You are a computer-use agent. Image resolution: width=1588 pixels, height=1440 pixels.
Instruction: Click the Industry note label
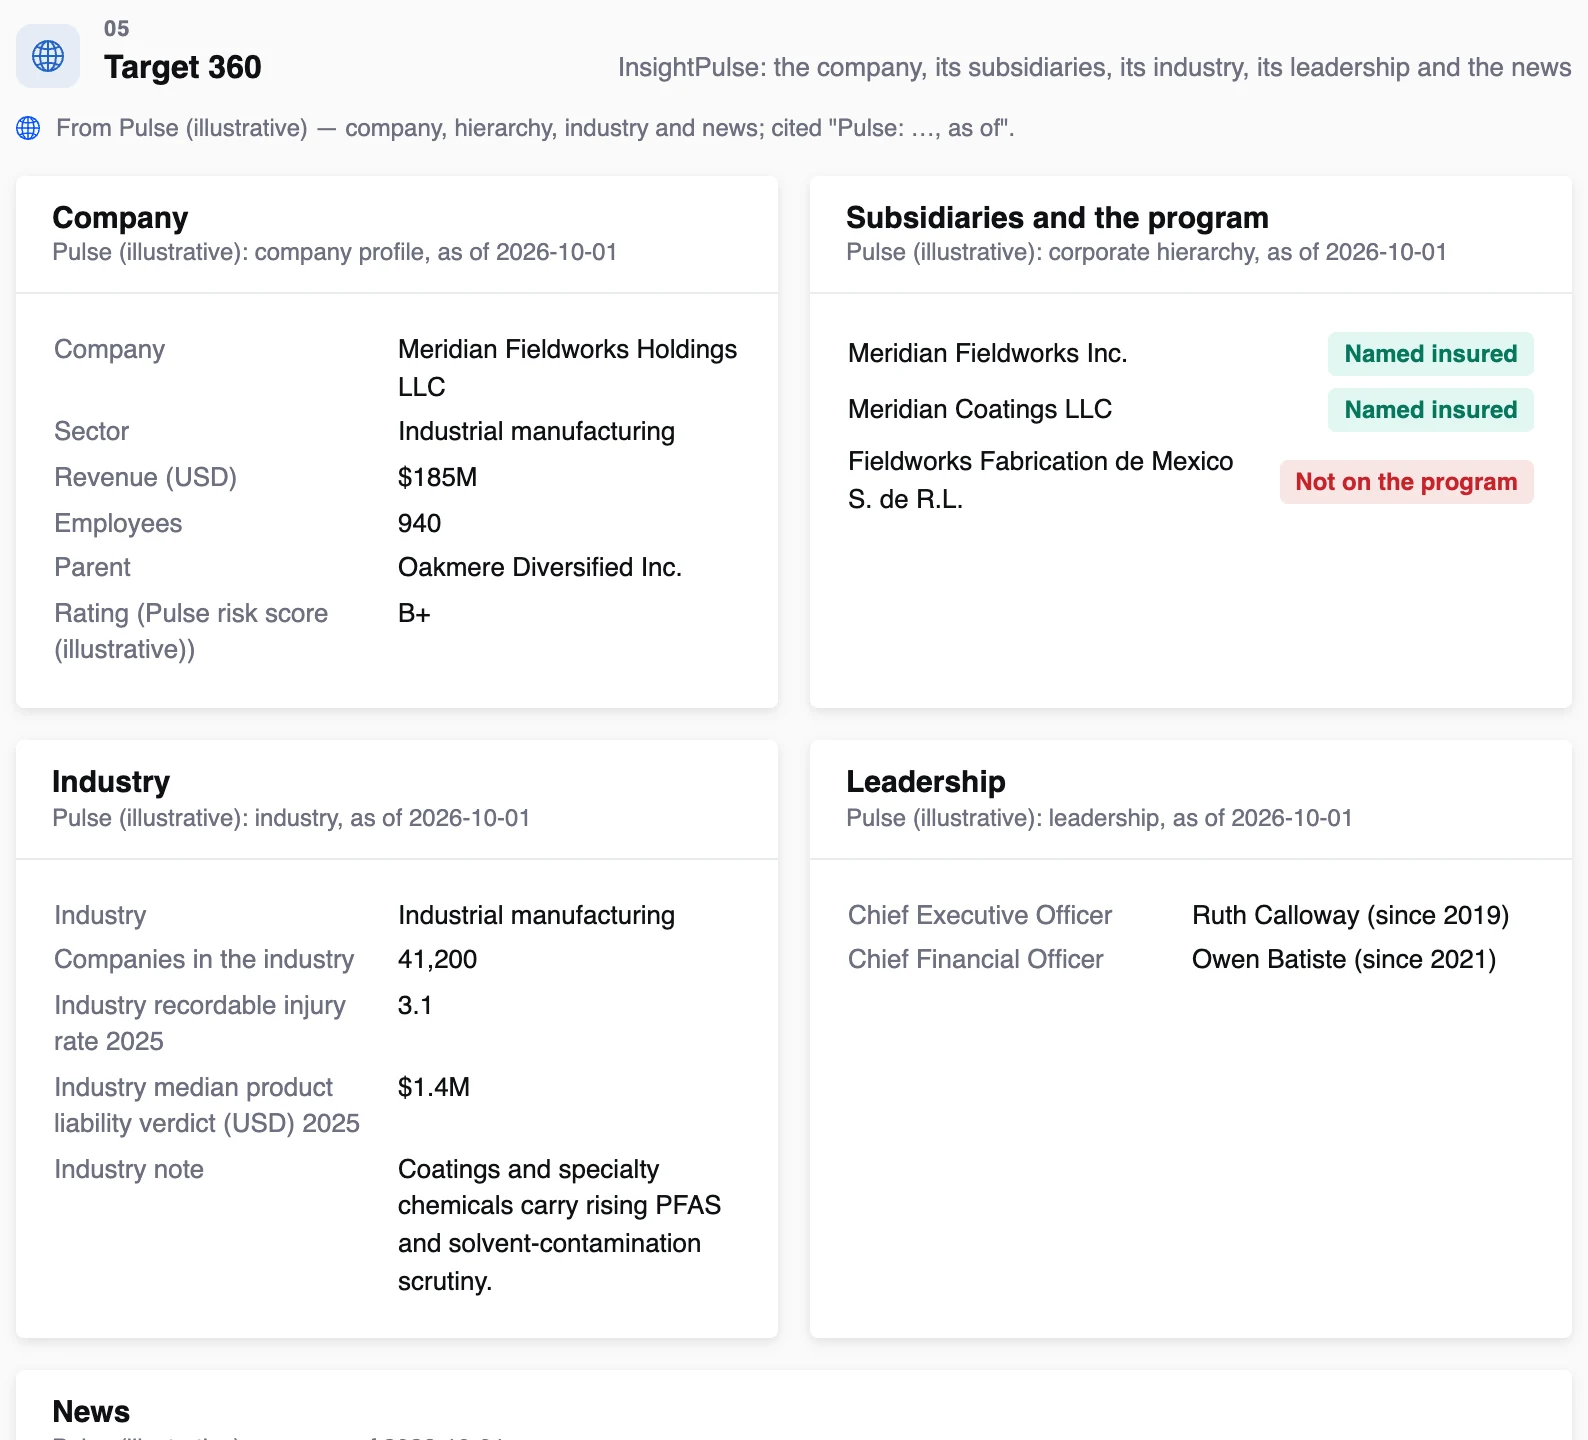coord(129,1169)
